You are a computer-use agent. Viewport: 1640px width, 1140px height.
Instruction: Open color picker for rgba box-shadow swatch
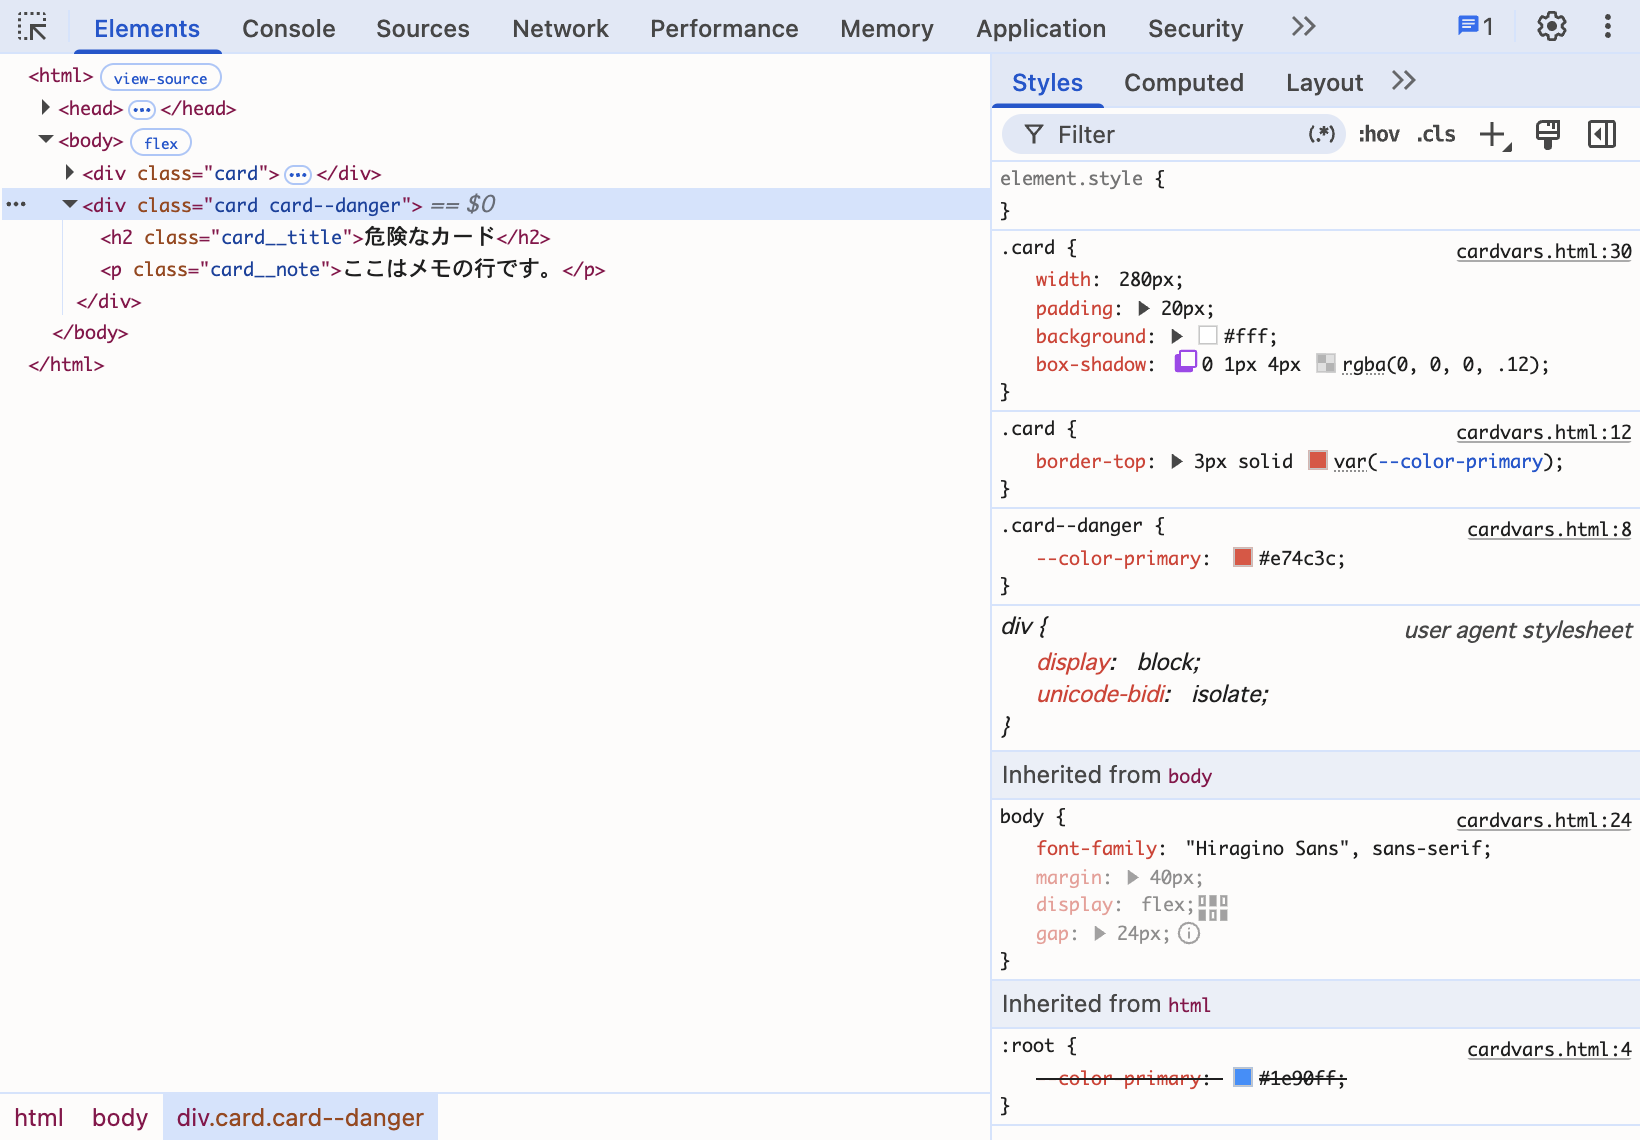1326,363
